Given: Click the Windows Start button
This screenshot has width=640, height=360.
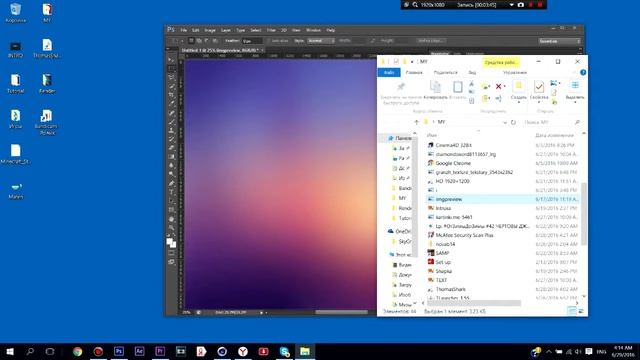Looking at the screenshot, I should pos(10,351).
